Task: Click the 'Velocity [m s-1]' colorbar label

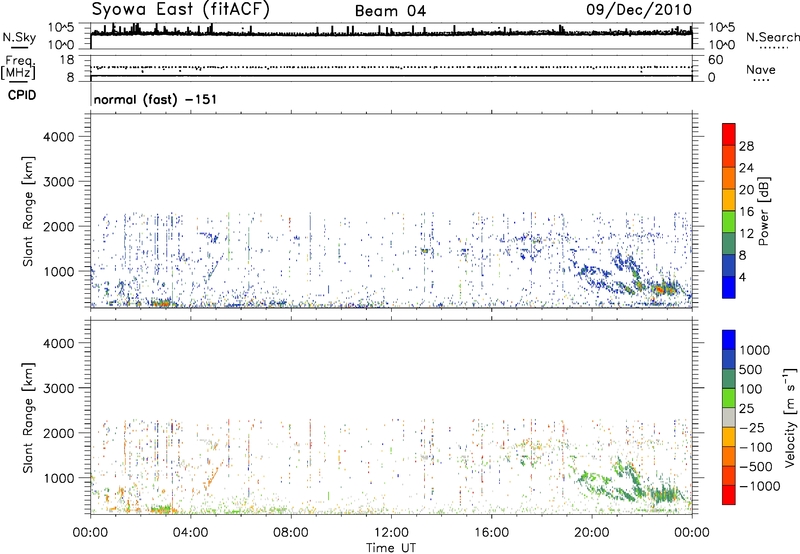Action: (x=790, y=418)
